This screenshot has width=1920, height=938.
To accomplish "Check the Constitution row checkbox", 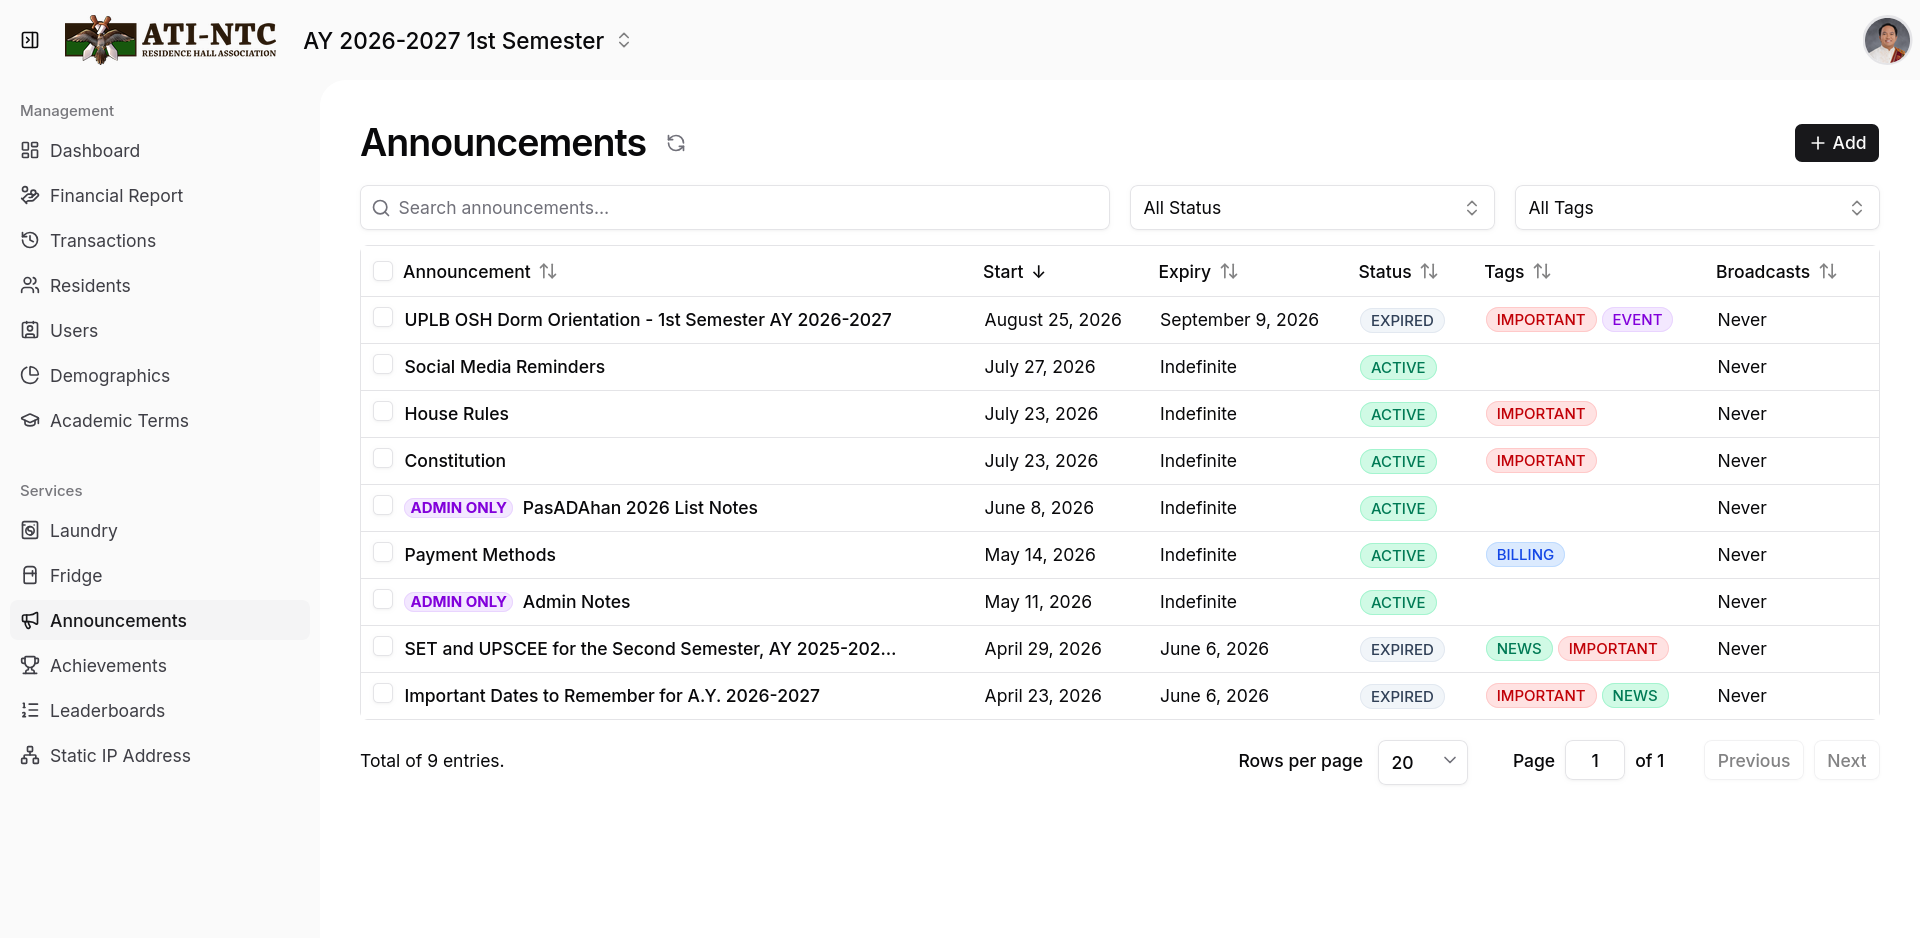I will 382,458.
